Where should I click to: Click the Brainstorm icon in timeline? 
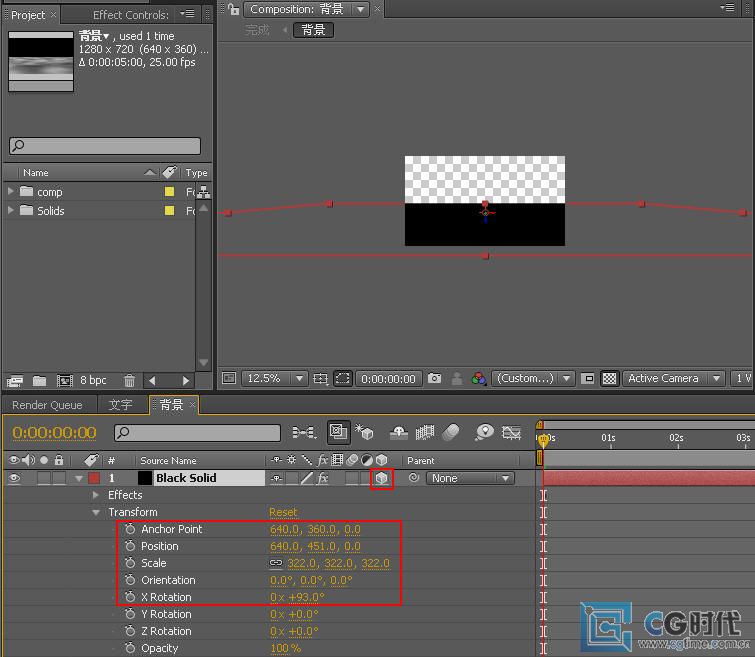pyautogui.click(x=484, y=433)
